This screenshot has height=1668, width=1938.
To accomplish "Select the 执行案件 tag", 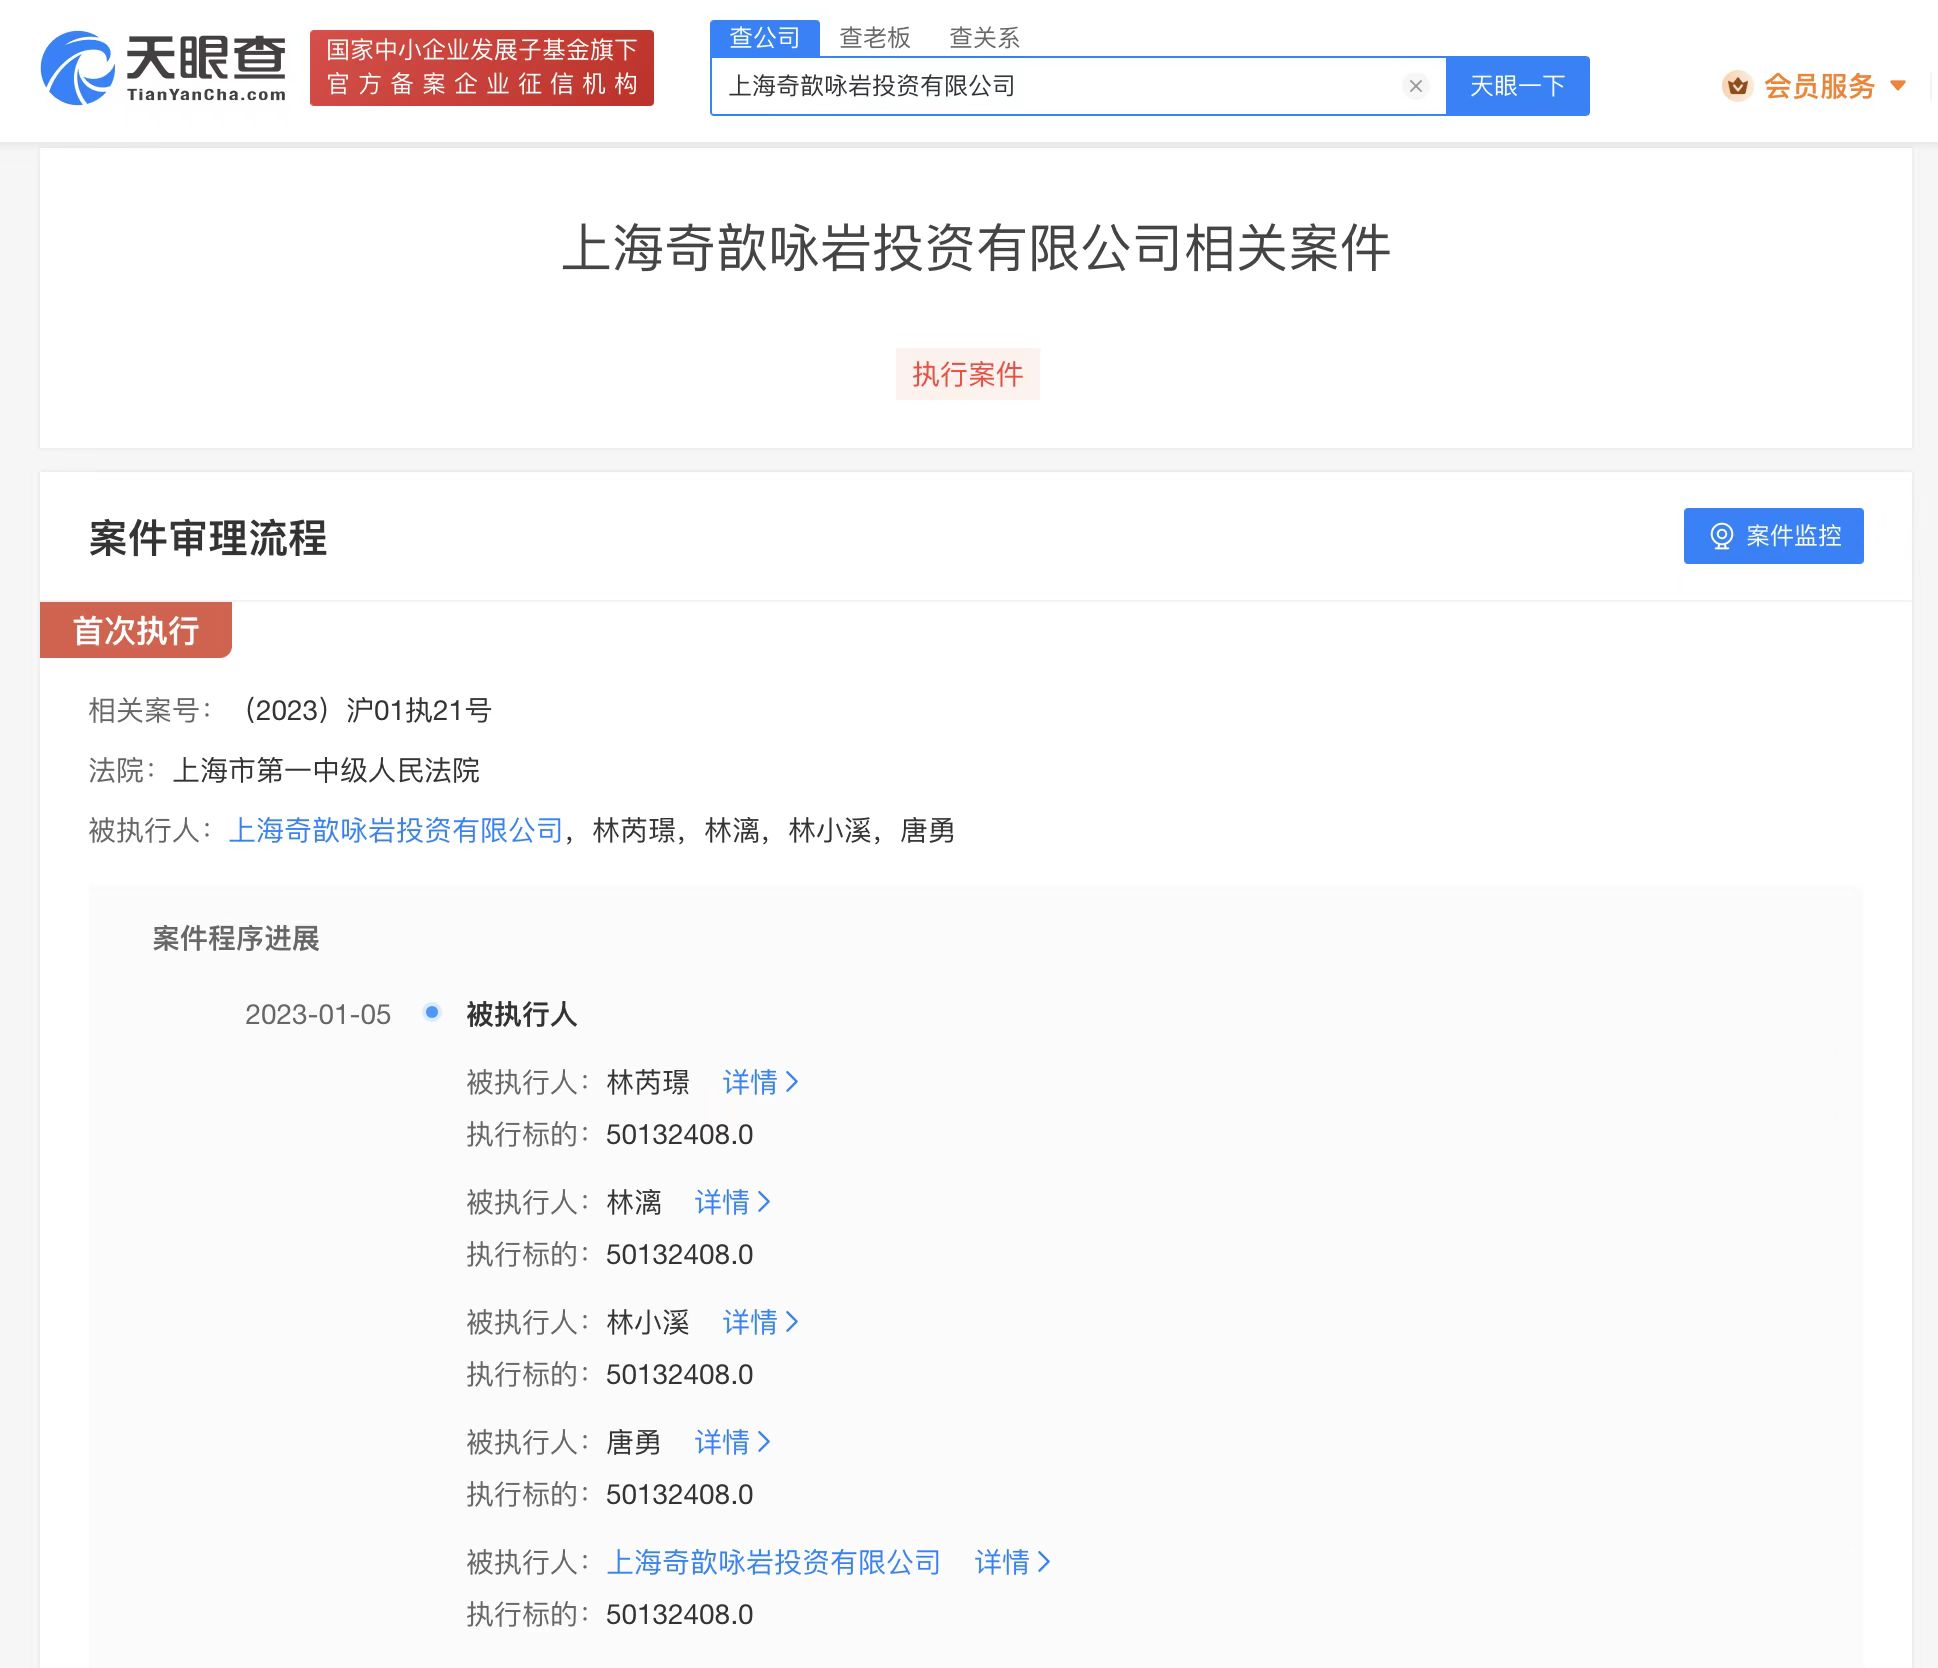I will click(x=967, y=374).
